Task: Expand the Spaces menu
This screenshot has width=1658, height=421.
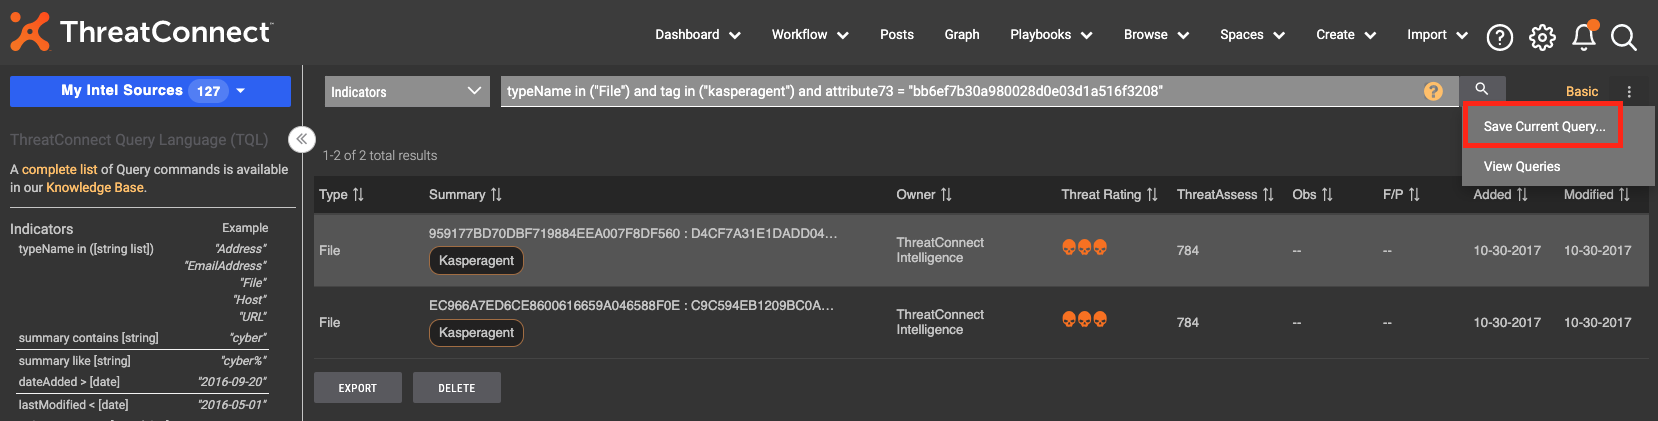Action: point(1252,35)
